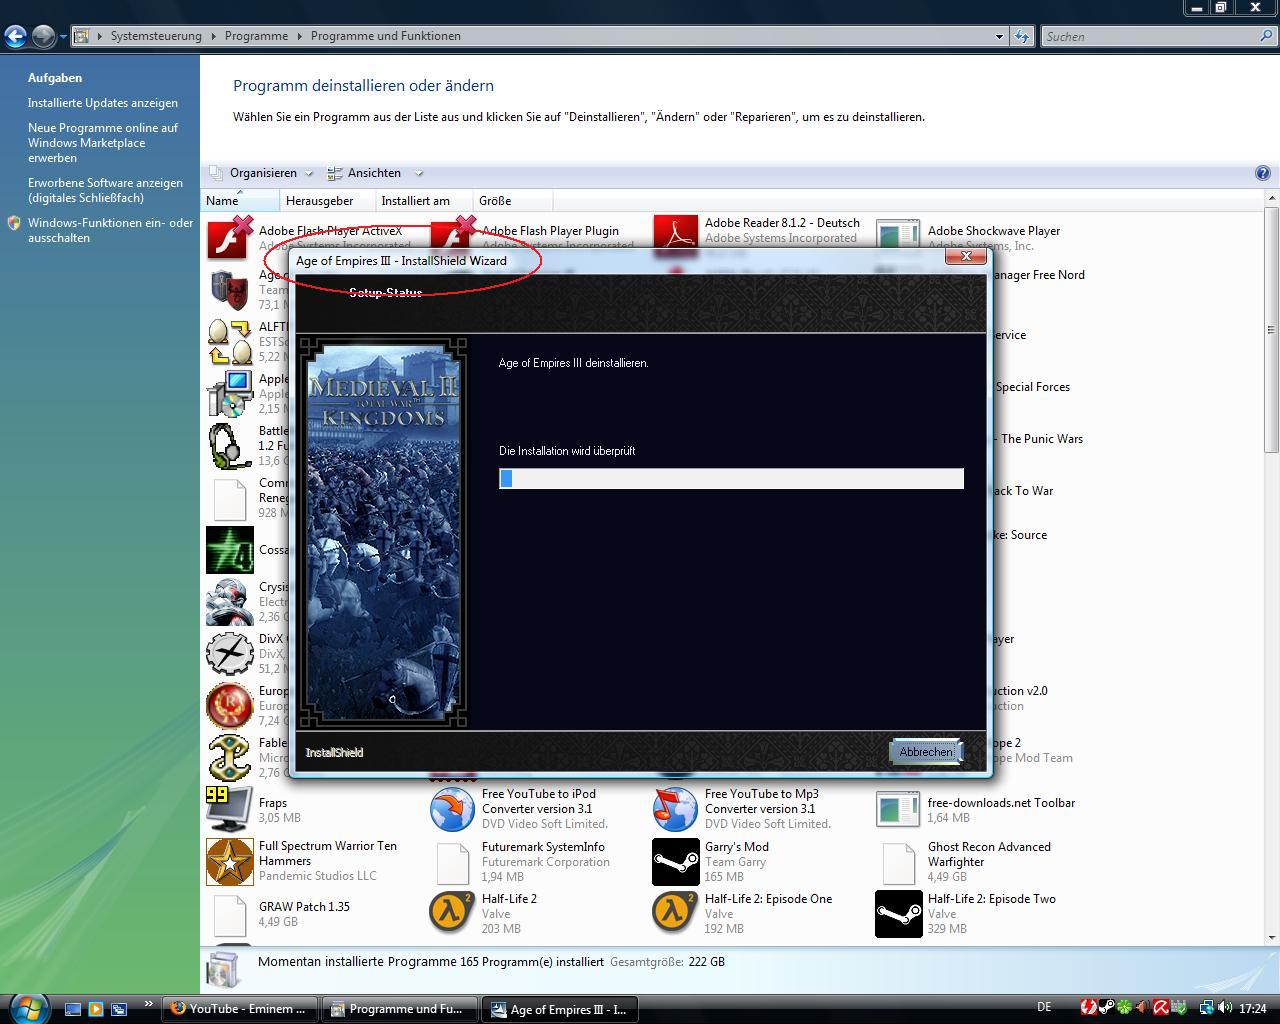Screen dimensions: 1280x1024
Task: Switch to Age of Empires III taskbar button
Action: (560, 1009)
